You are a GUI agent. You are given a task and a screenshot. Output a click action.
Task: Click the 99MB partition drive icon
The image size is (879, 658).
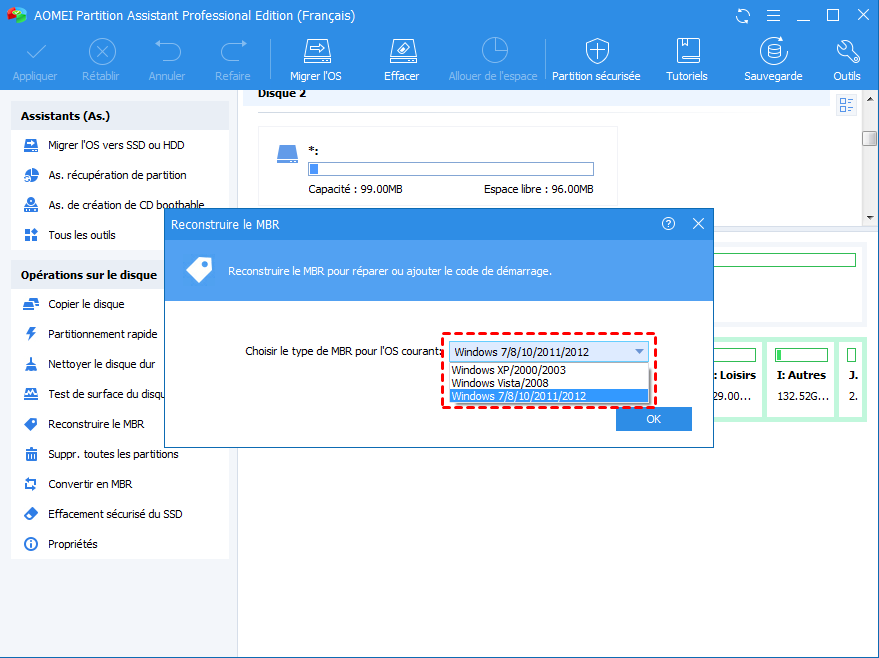(x=288, y=154)
